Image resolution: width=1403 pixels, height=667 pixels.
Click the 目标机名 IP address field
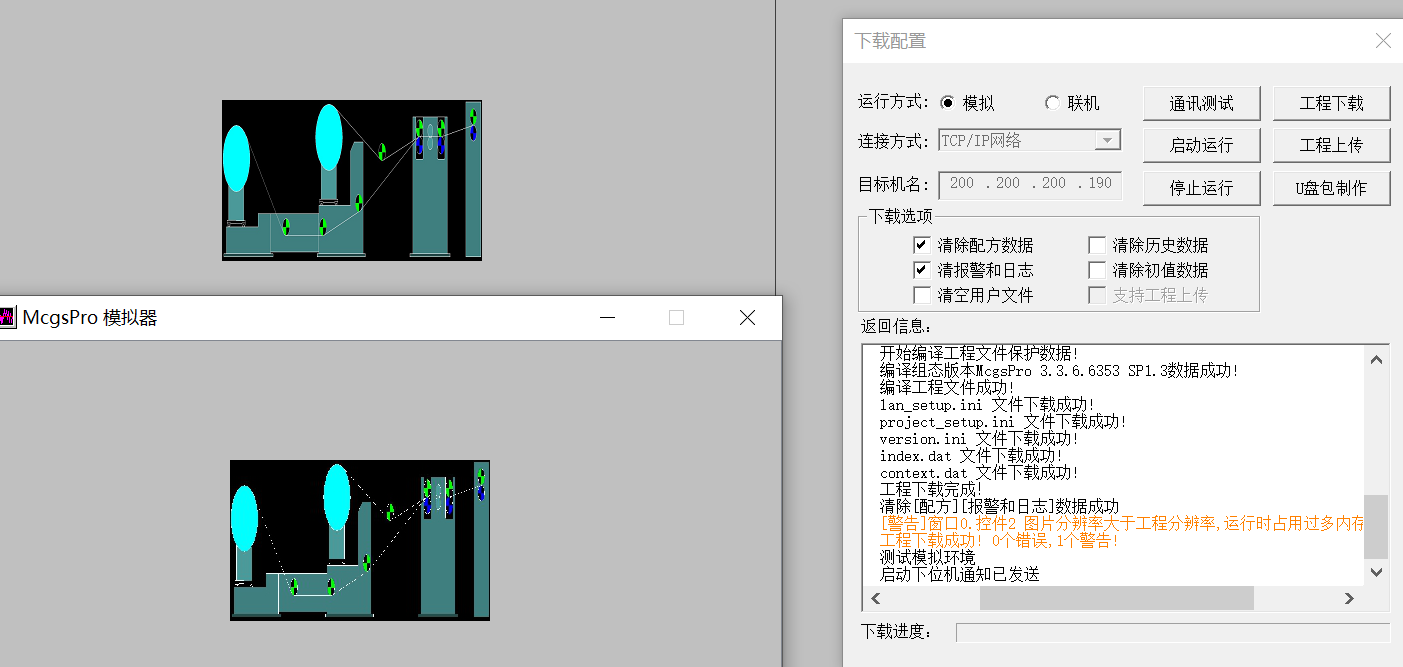tap(1030, 184)
